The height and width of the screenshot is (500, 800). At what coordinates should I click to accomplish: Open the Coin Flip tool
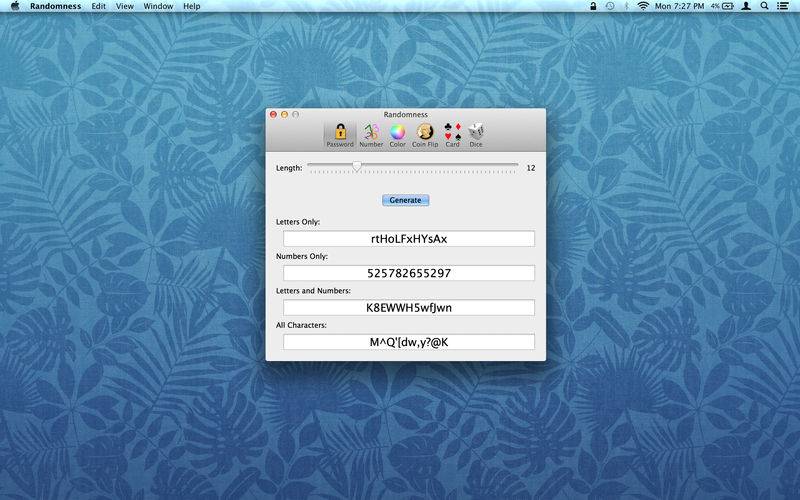[x=425, y=135]
